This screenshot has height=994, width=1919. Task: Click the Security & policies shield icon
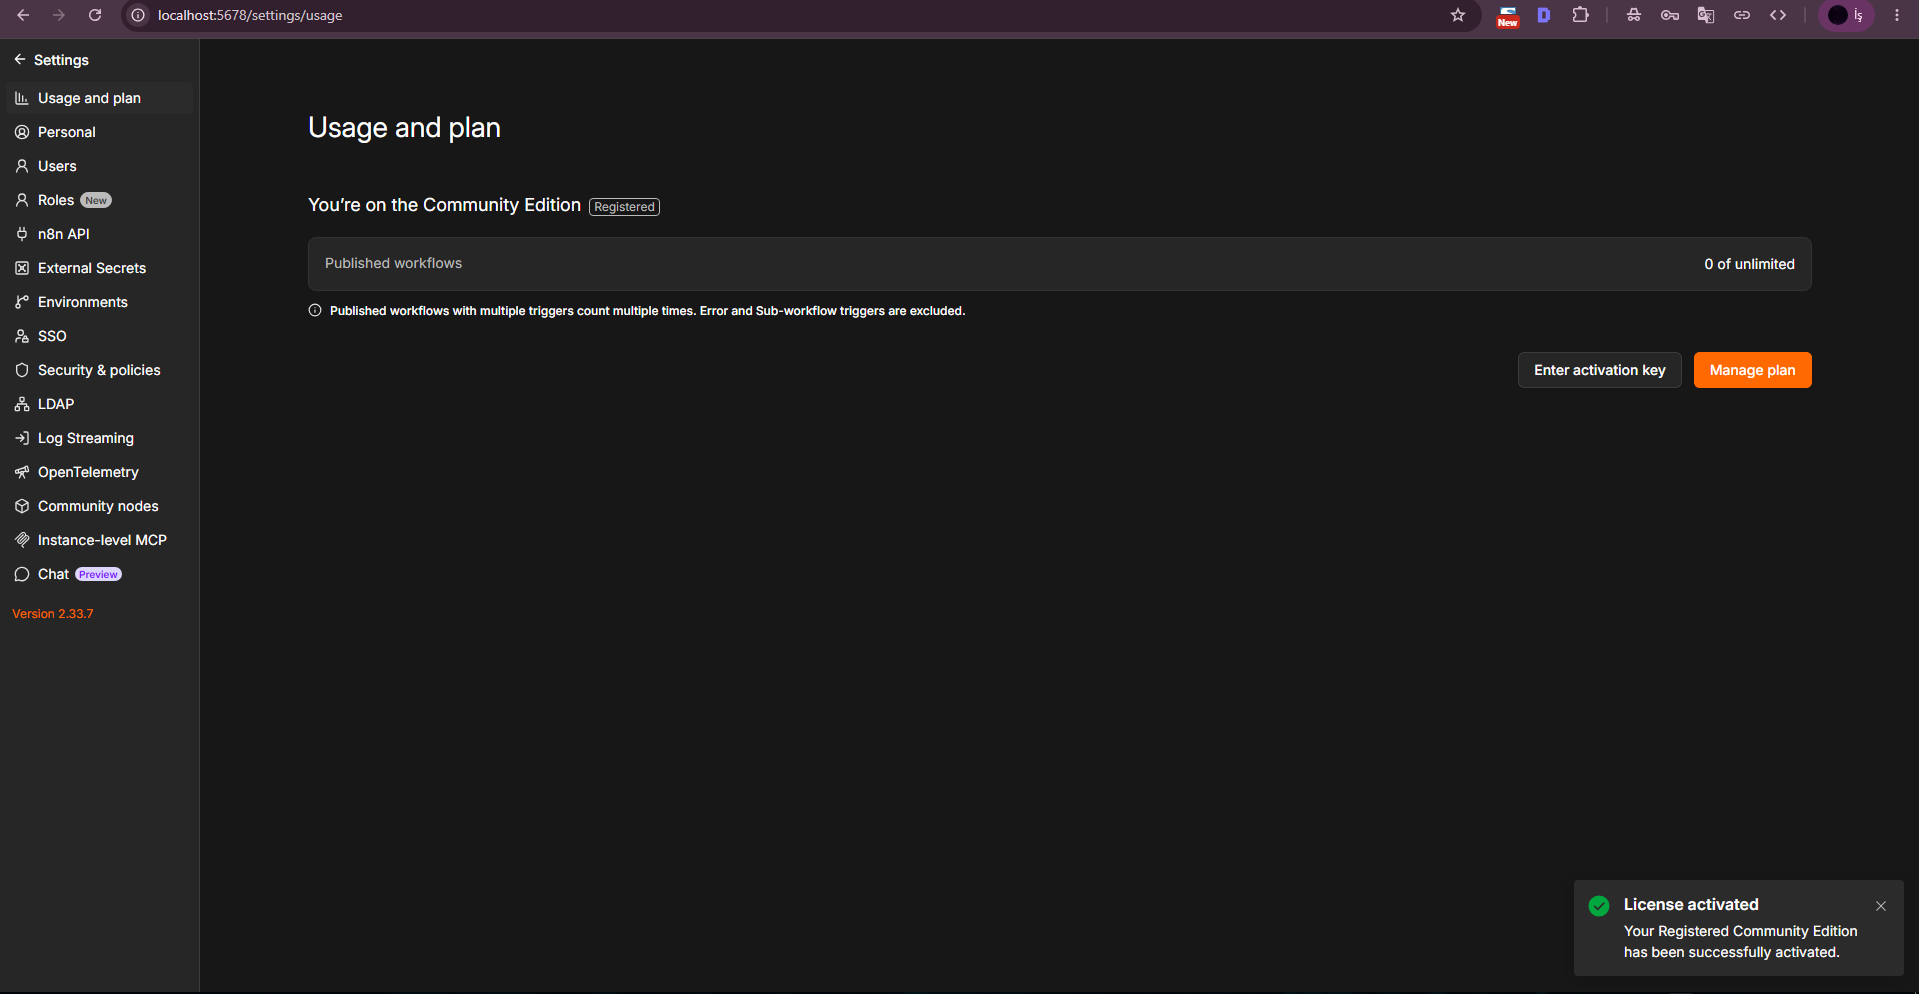pyautogui.click(x=22, y=370)
